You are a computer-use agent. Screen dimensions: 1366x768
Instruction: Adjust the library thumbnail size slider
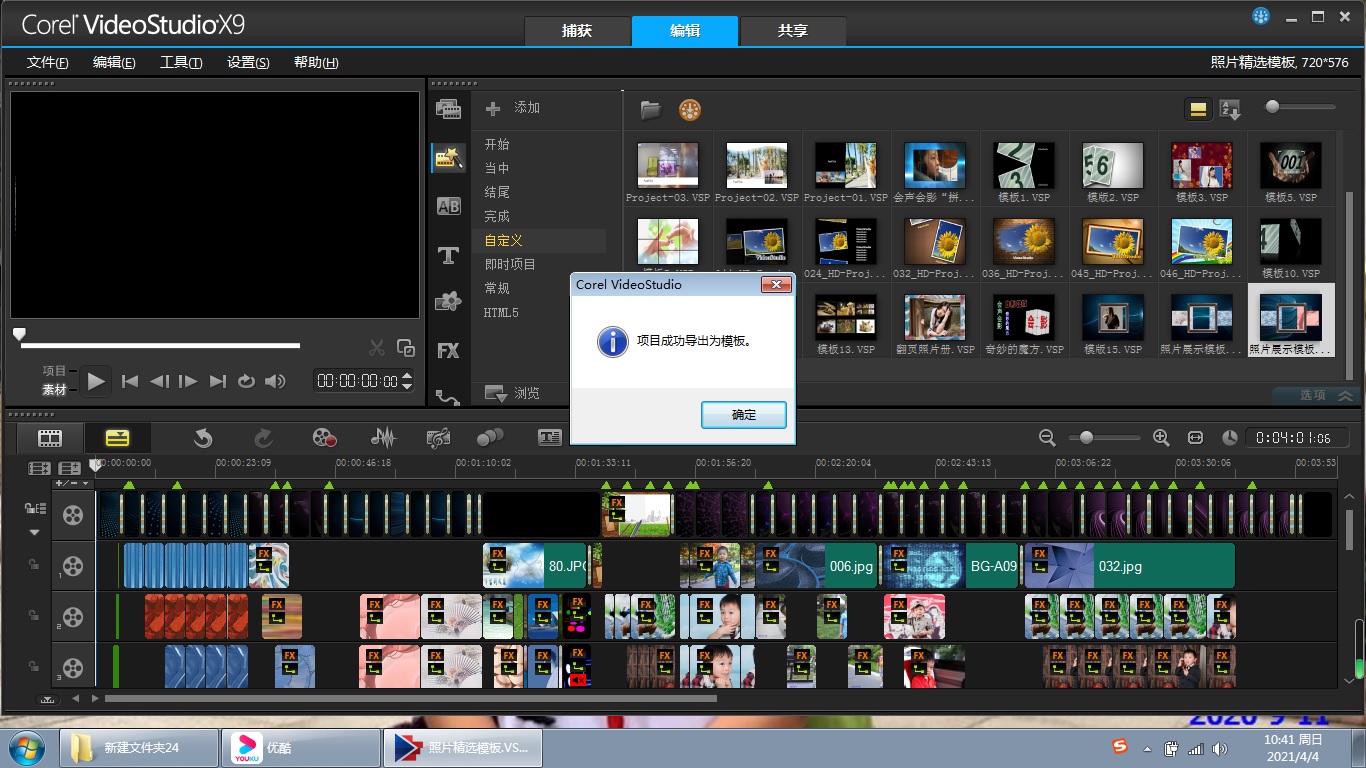(1273, 106)
